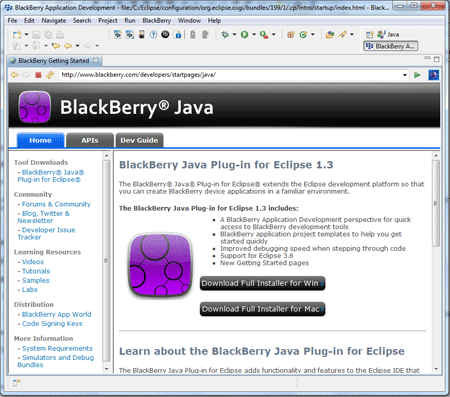Click the black BlackBerry logo toolbar icon
450x397 pixels.
[165, 34]
